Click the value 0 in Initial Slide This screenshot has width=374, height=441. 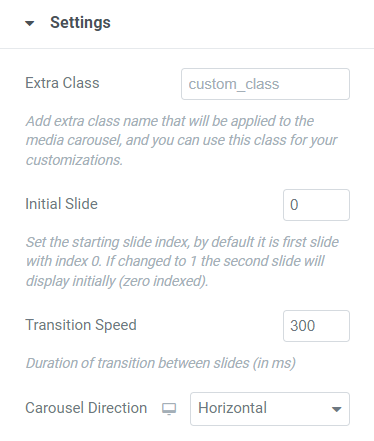[x=294, y=205]
